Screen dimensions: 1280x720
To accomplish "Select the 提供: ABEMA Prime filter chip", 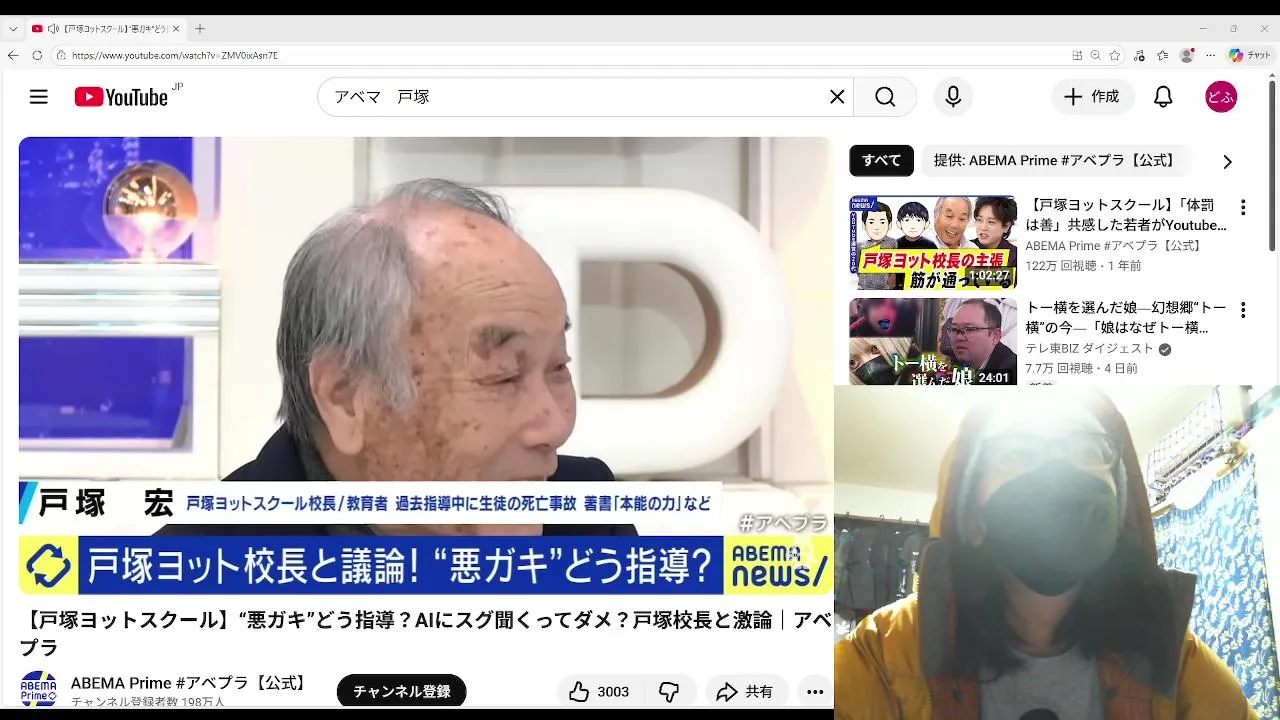I will pos(1054,161).
